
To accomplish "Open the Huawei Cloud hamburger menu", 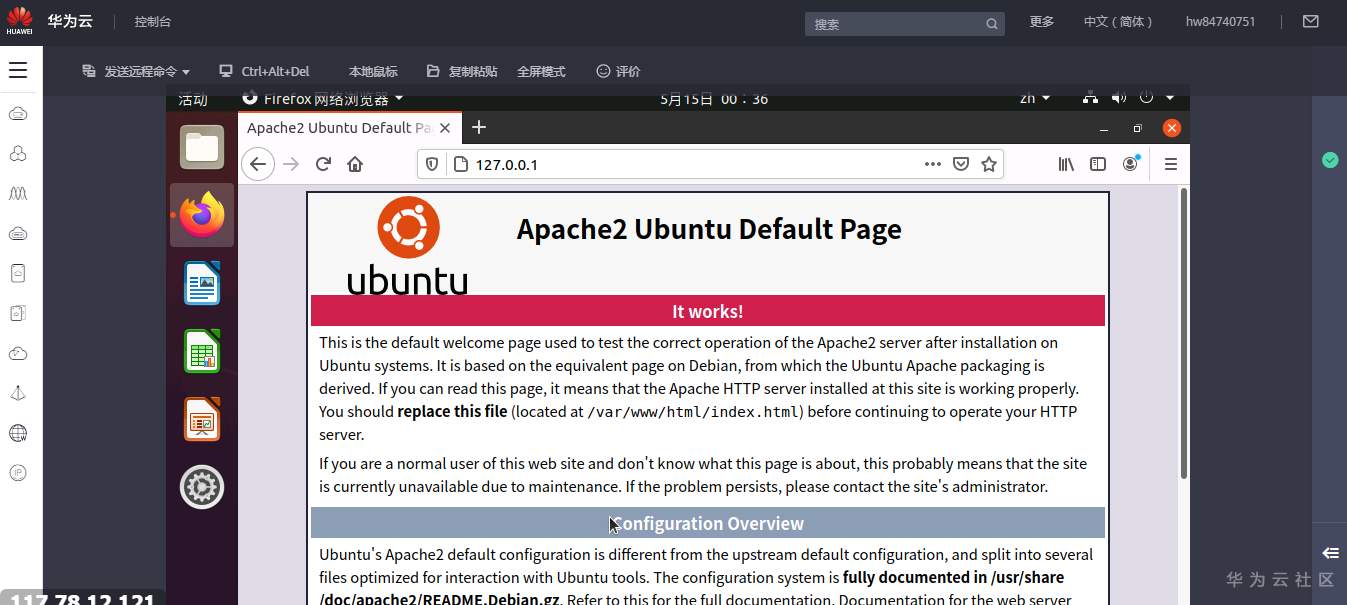I will 18,70.
